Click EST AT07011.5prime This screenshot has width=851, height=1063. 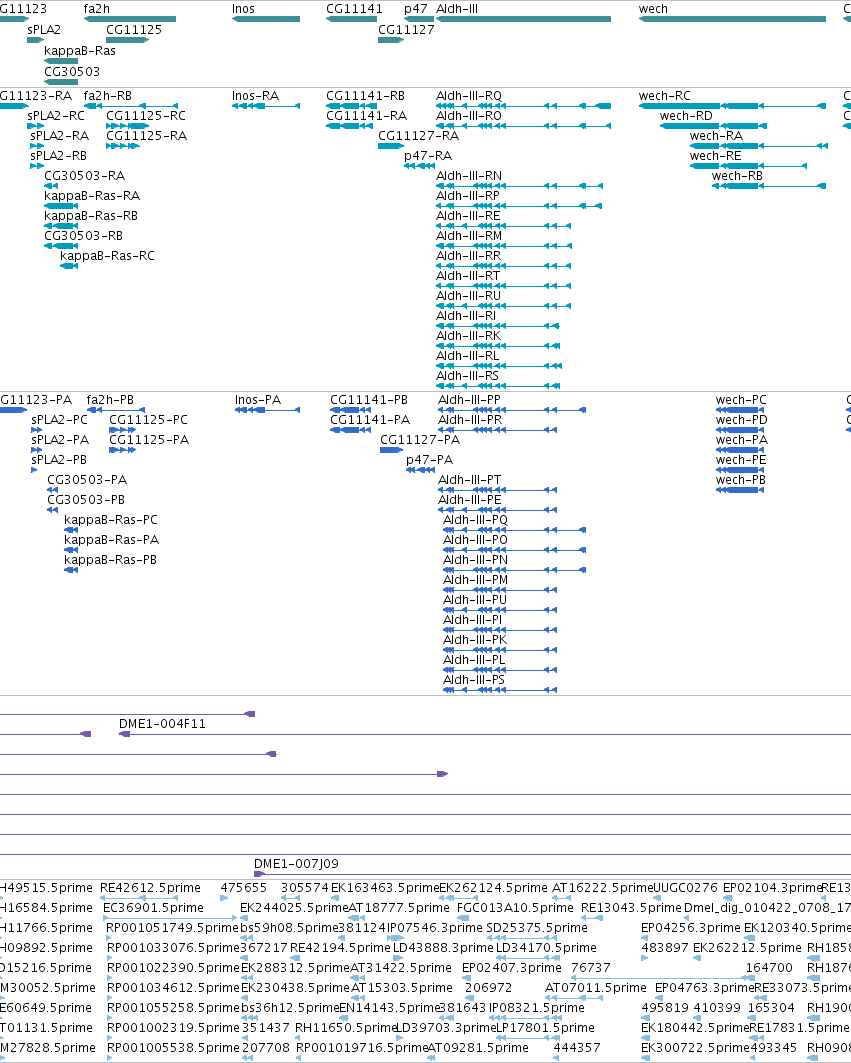click(x=596, y=988)
